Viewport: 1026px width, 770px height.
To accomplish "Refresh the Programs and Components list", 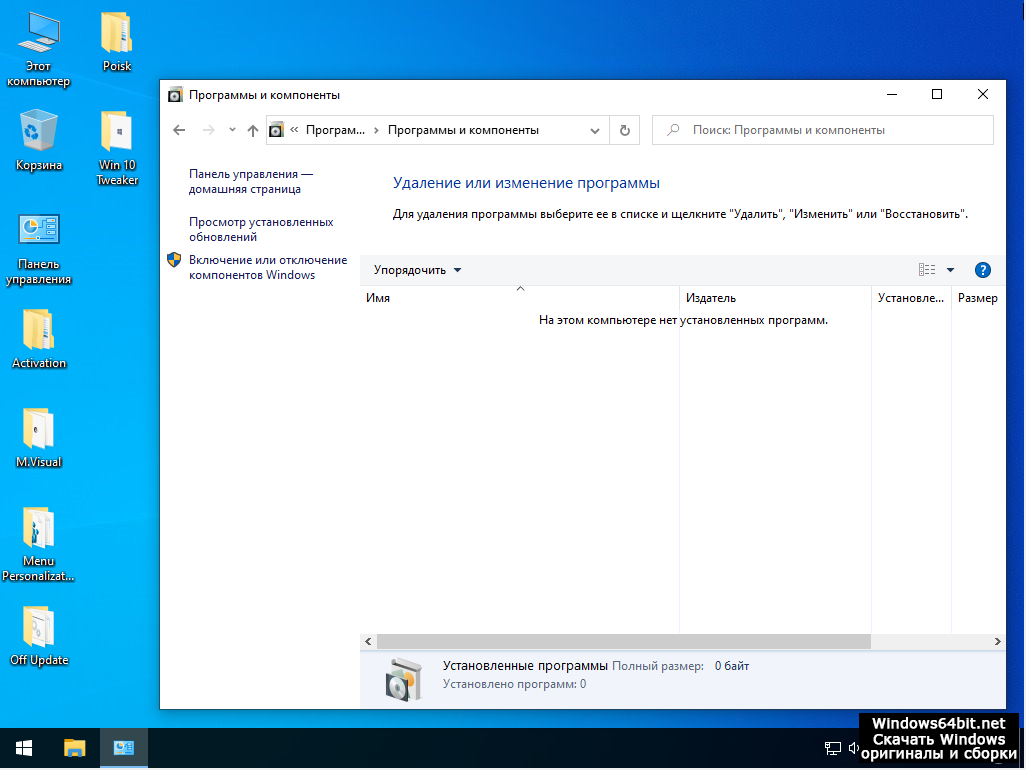I will point(625,130).
